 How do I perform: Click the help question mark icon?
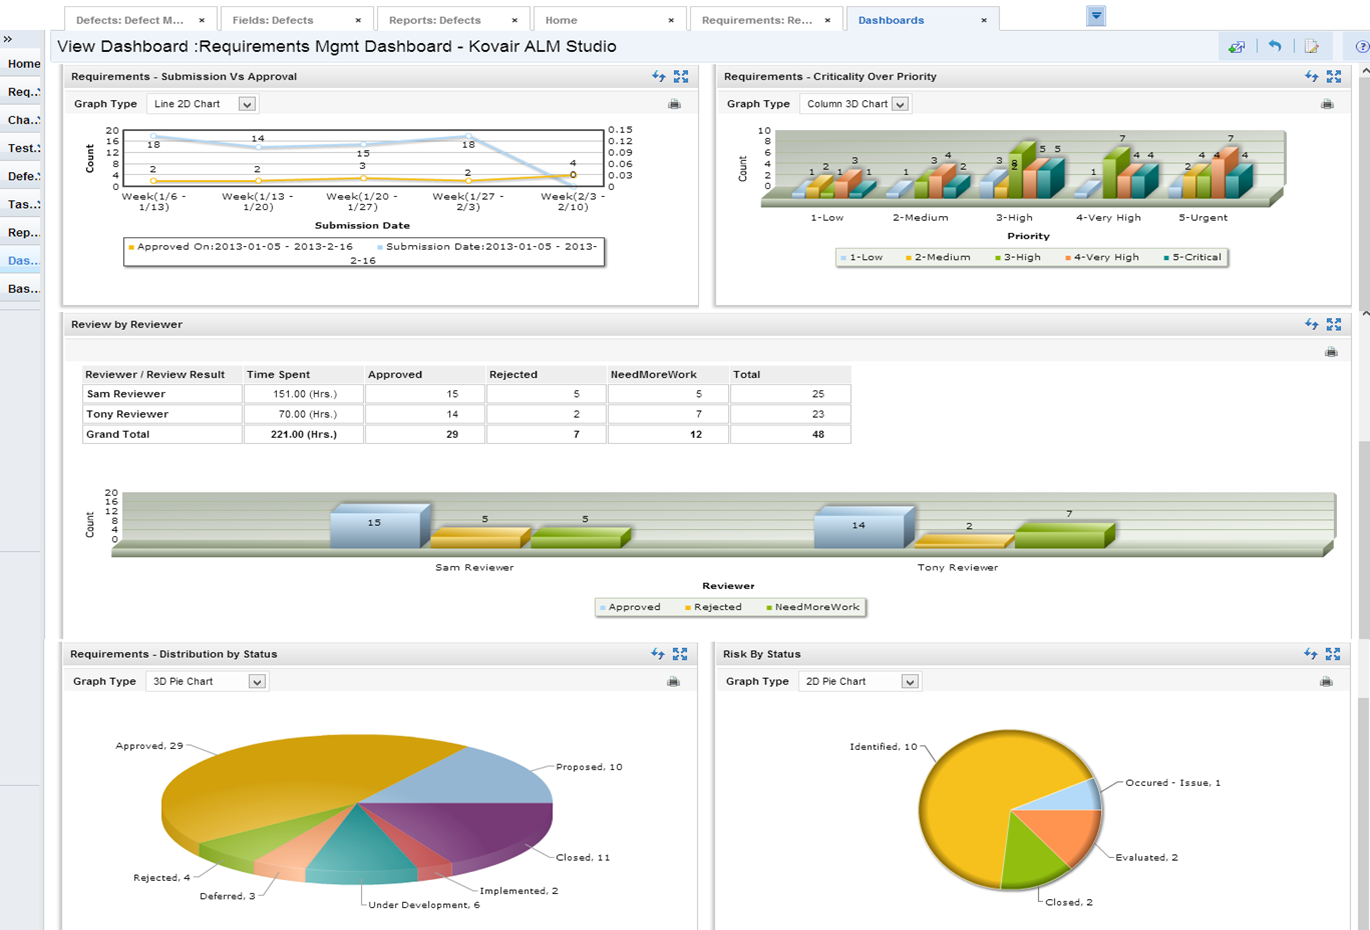pos(1361,46)
